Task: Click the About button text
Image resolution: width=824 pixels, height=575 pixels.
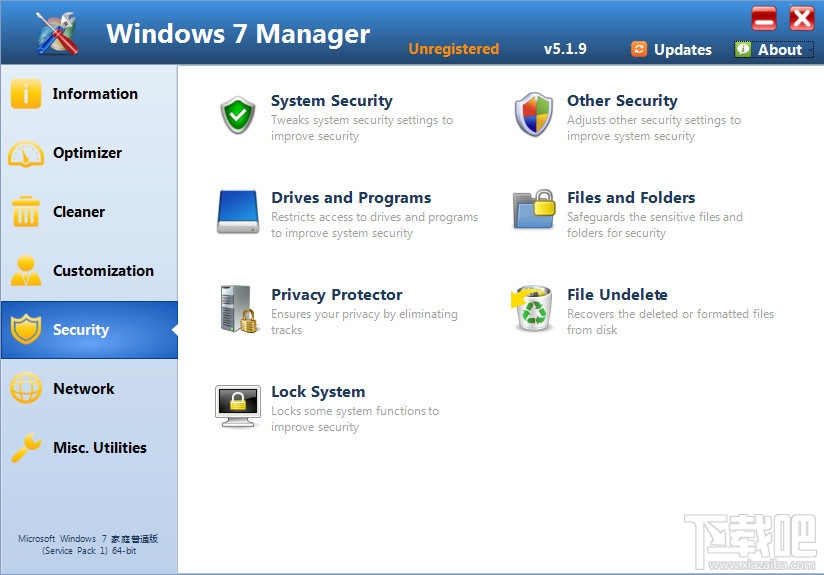Action: [x=780, y=49]
